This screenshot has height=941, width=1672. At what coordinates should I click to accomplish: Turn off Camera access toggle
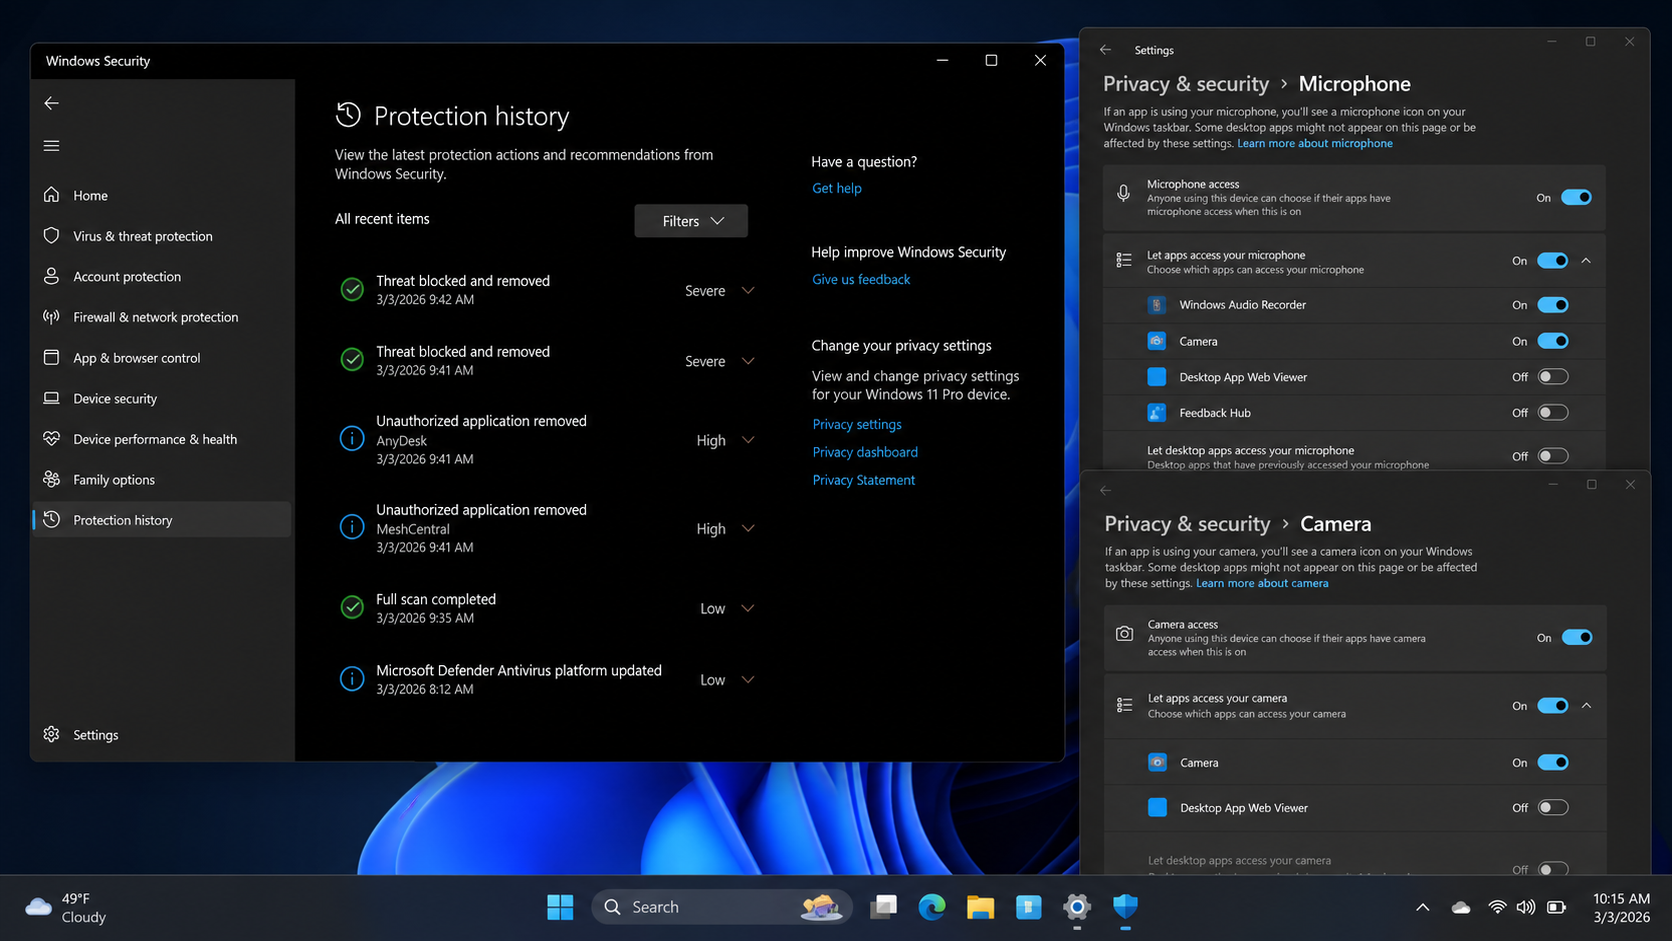1577,637
